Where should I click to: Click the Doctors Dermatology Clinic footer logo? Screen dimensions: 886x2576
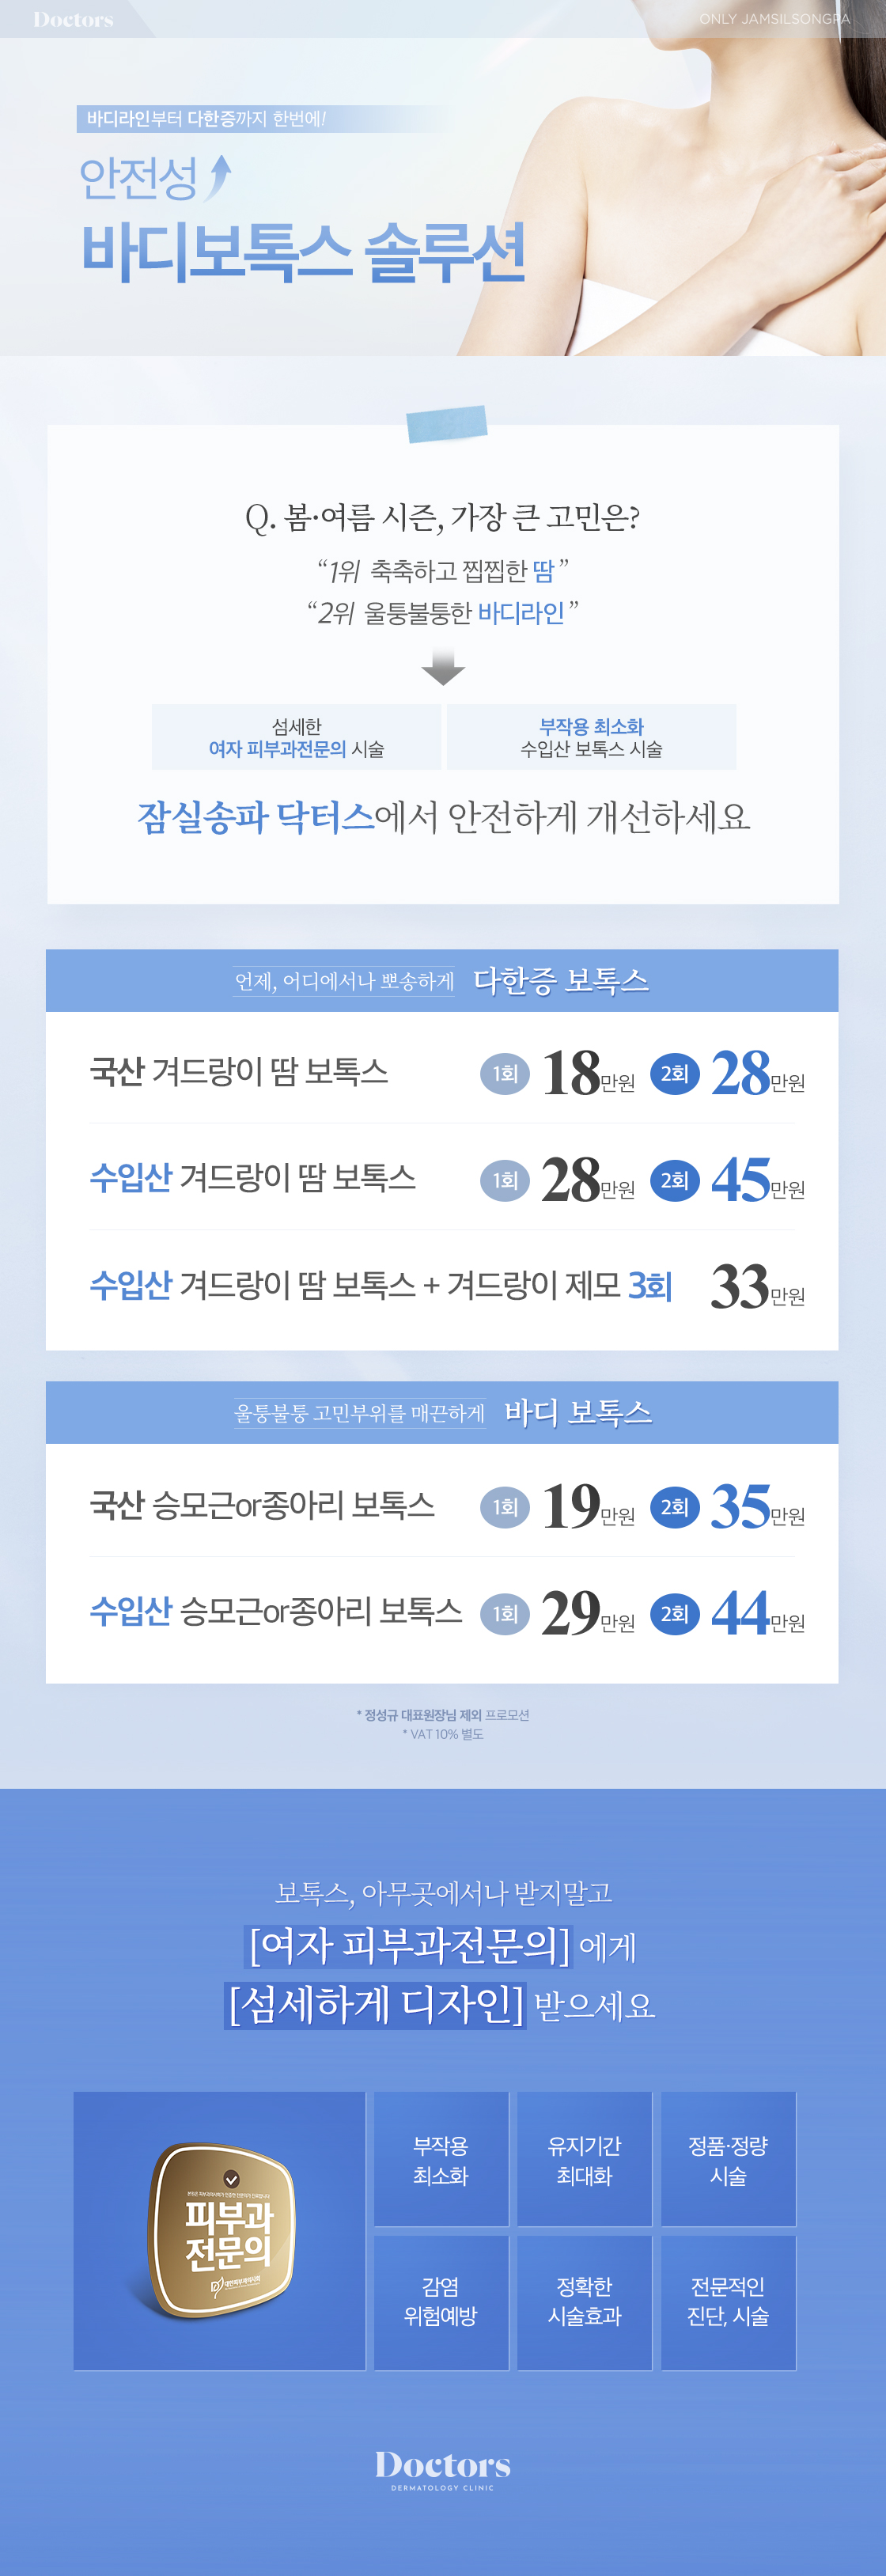pos(443,2468)
